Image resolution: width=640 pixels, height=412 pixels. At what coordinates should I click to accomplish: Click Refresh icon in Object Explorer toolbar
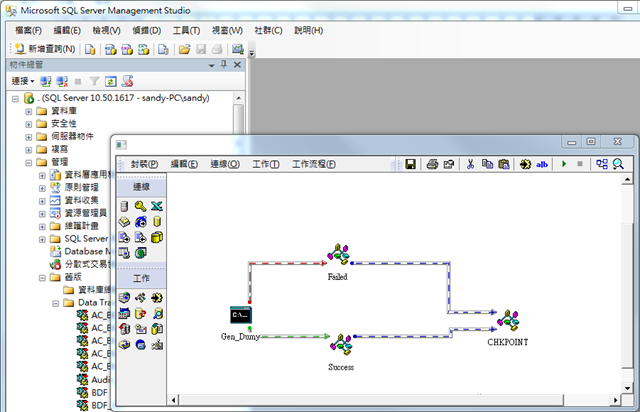(x=111, y=81)
